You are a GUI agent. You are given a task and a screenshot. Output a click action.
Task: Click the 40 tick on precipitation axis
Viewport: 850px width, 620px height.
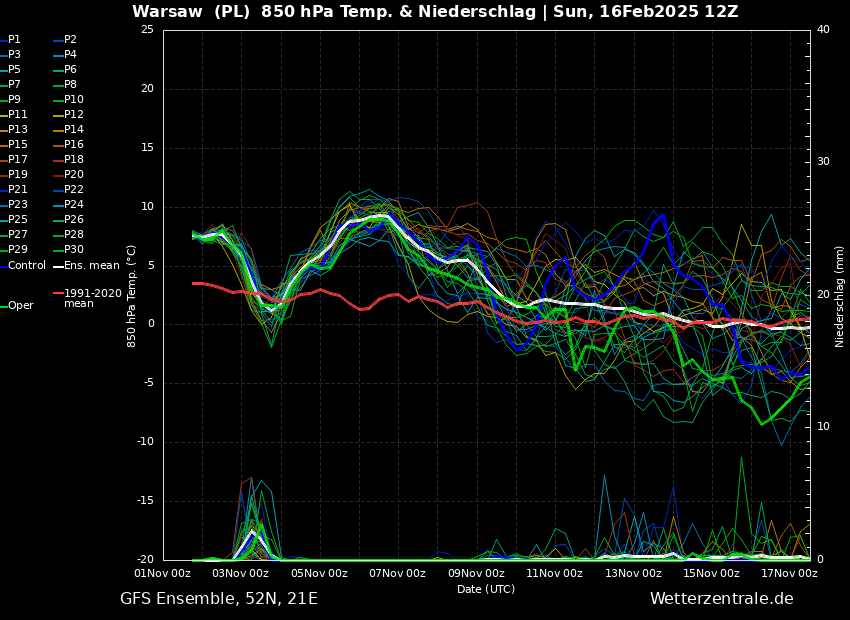point(823,30)
